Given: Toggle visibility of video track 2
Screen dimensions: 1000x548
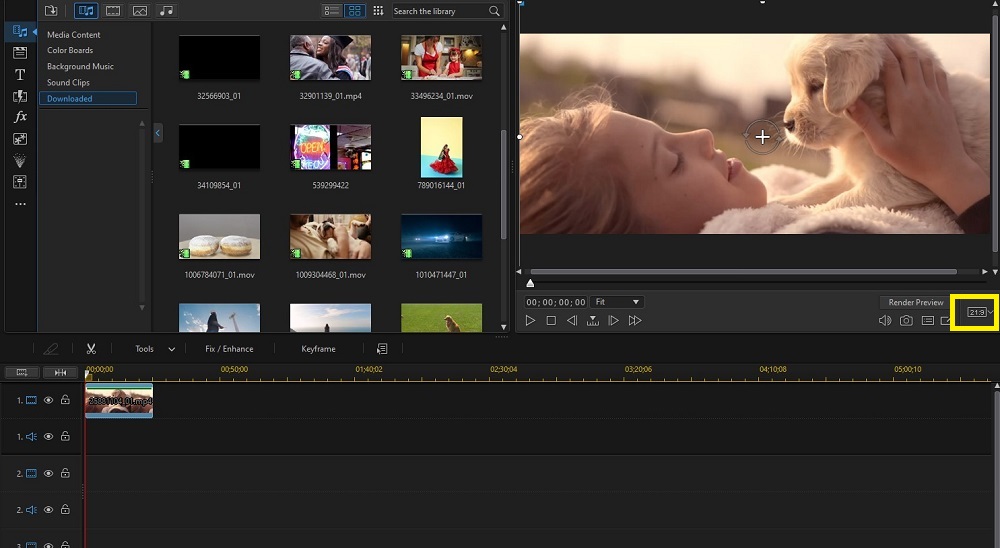Looking at the screenshot, I should [x=48, y=473].
